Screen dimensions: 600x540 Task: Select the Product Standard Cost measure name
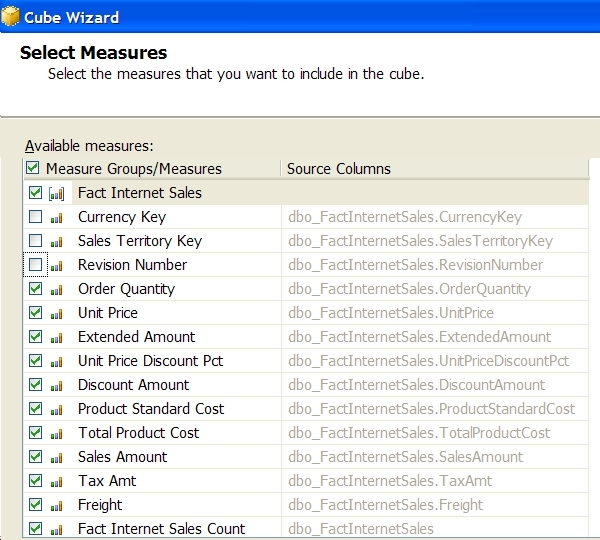click(151, 409)
